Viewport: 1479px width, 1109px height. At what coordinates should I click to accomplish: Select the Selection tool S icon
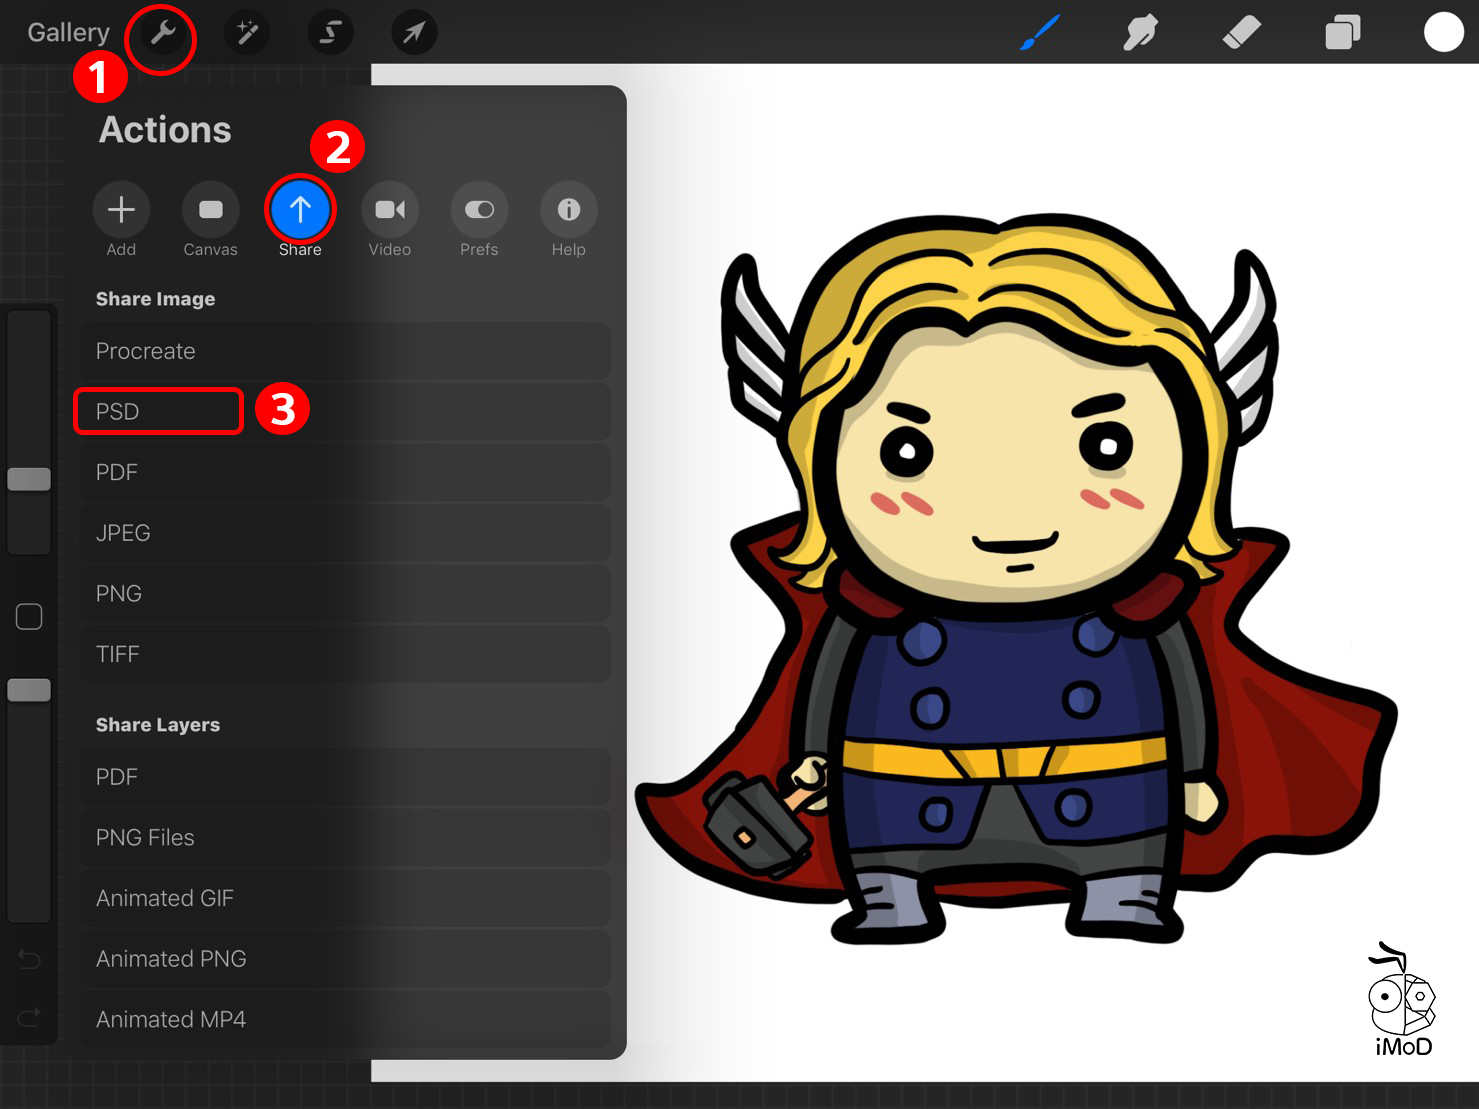[x=330, y=34]
